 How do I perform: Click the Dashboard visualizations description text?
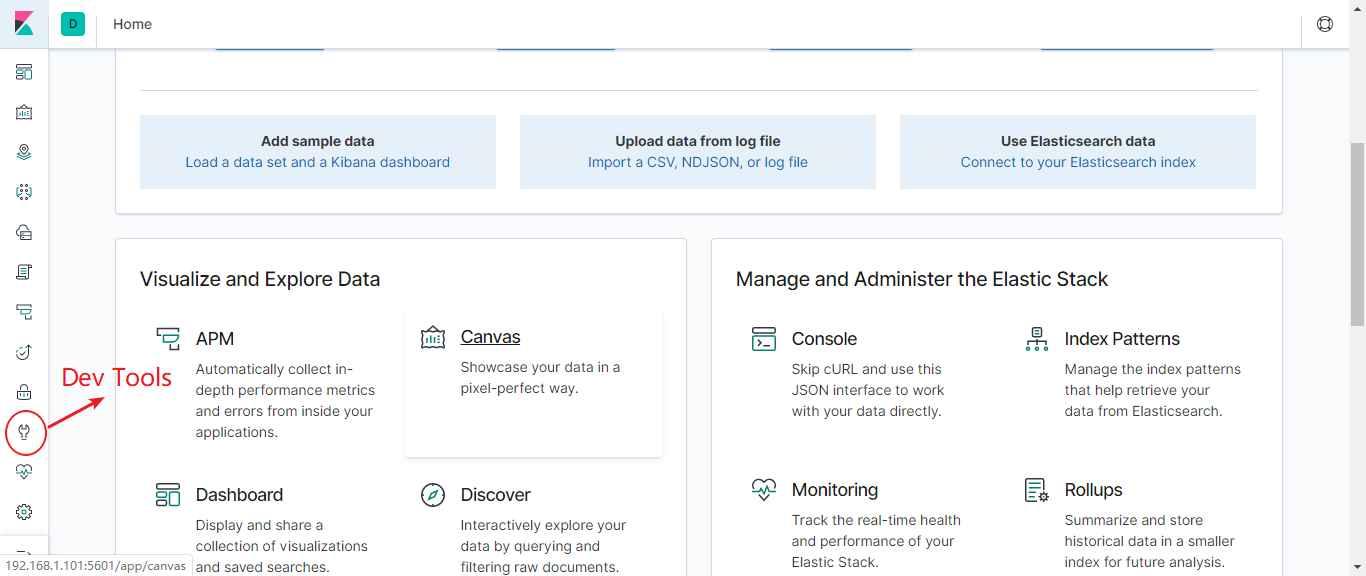coord(282,546)
